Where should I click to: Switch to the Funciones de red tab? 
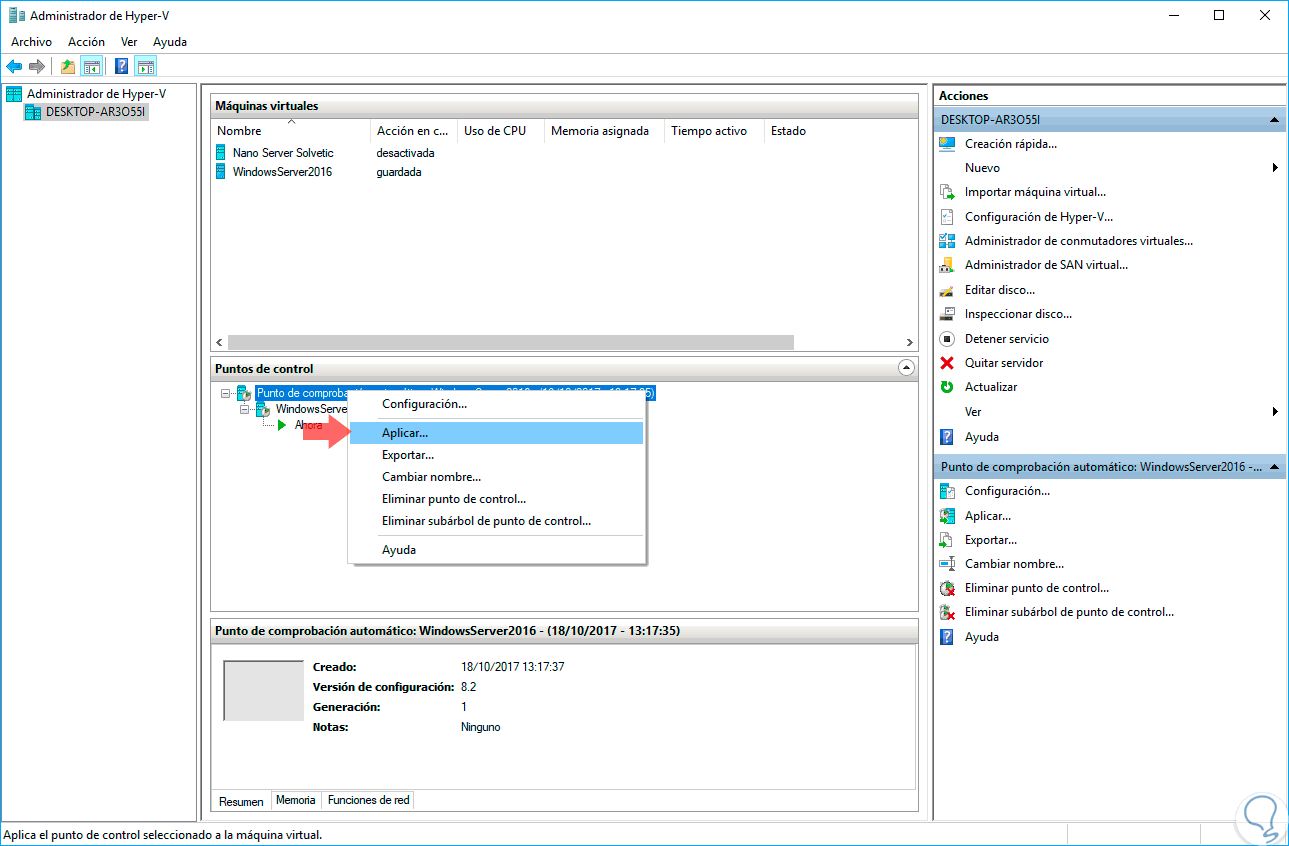pyautogui.click(x=368, y=800)
